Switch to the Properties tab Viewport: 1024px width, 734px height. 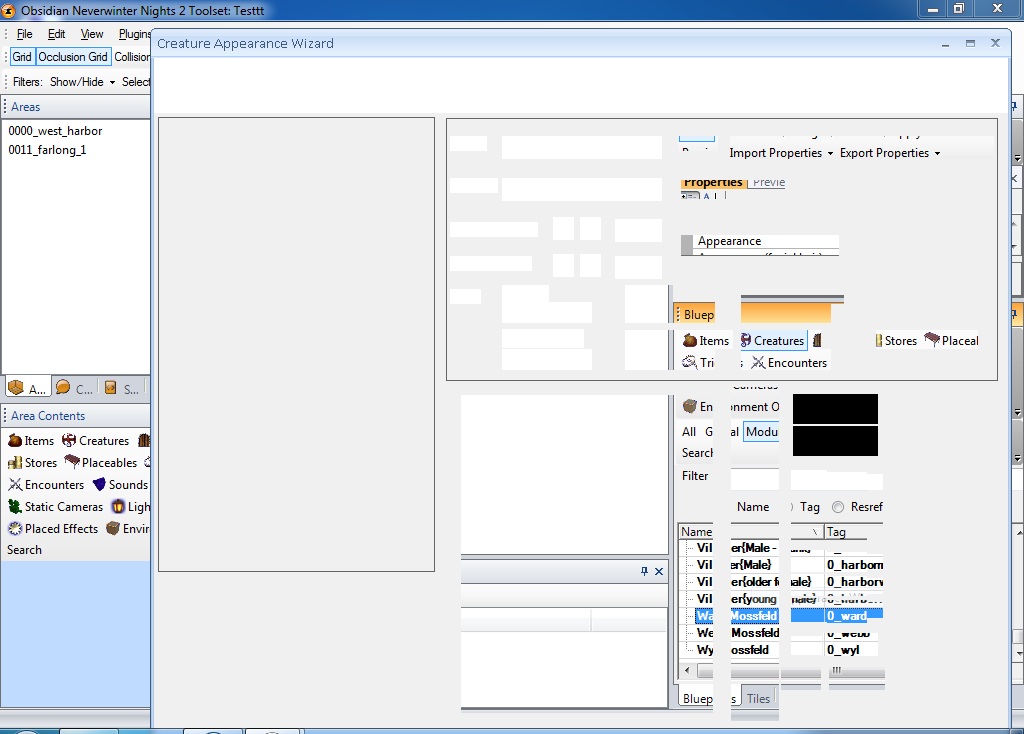[x=712, y=182]
